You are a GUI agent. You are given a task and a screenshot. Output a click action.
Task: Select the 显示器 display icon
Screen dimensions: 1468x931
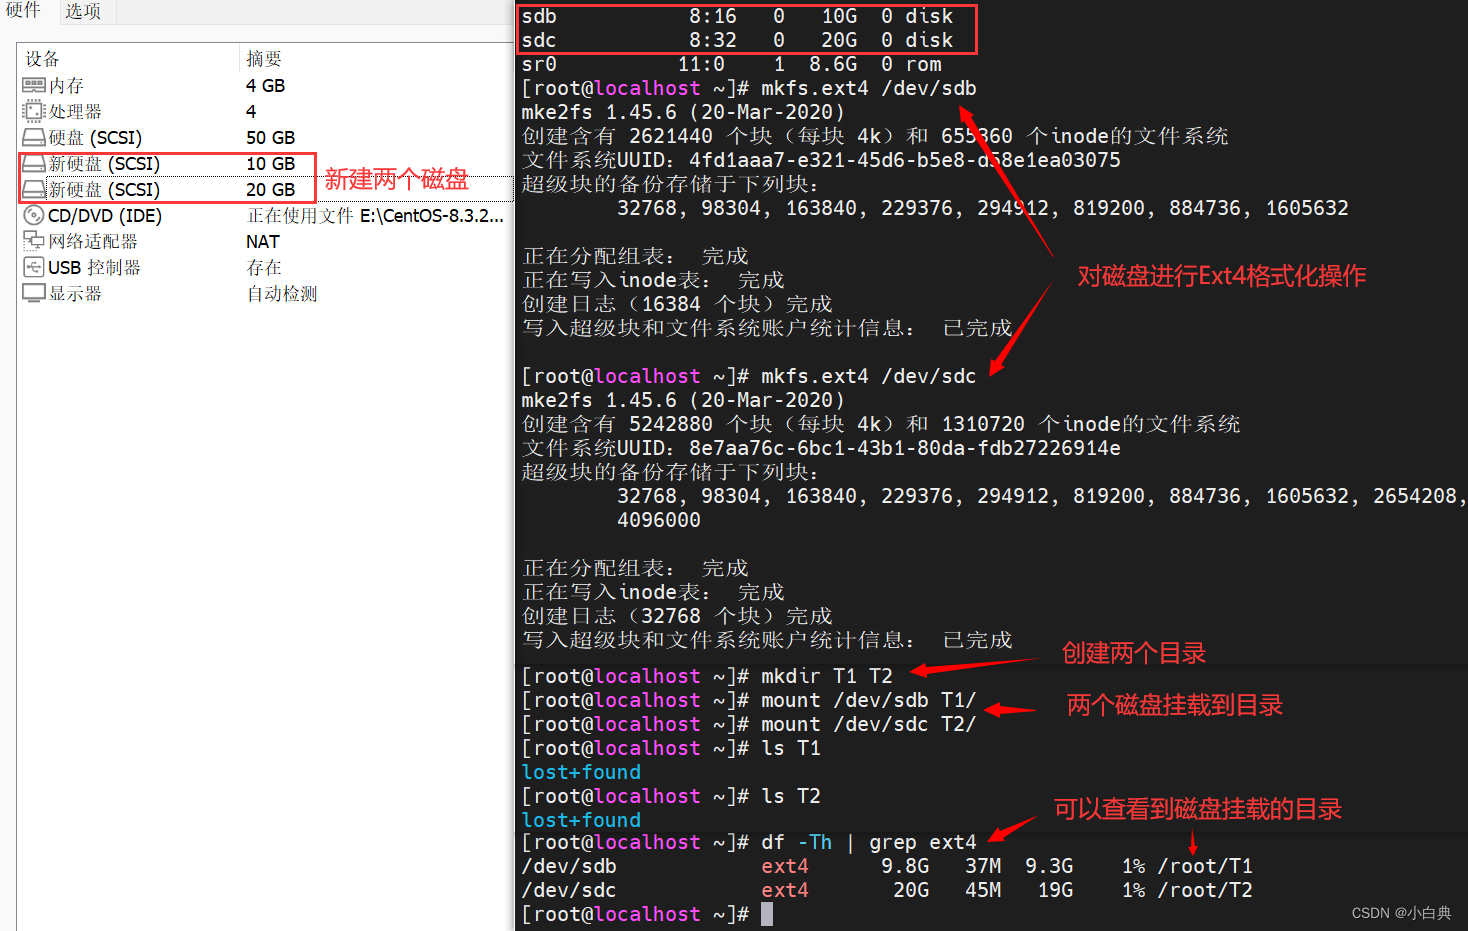pyautogui.click(x=34, y=294)
